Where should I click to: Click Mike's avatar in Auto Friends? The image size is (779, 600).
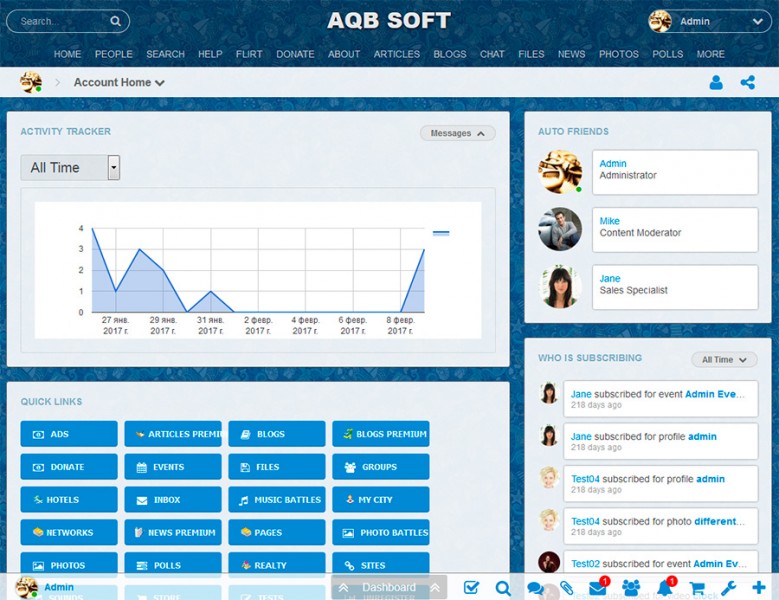click(x=560, y=229)
